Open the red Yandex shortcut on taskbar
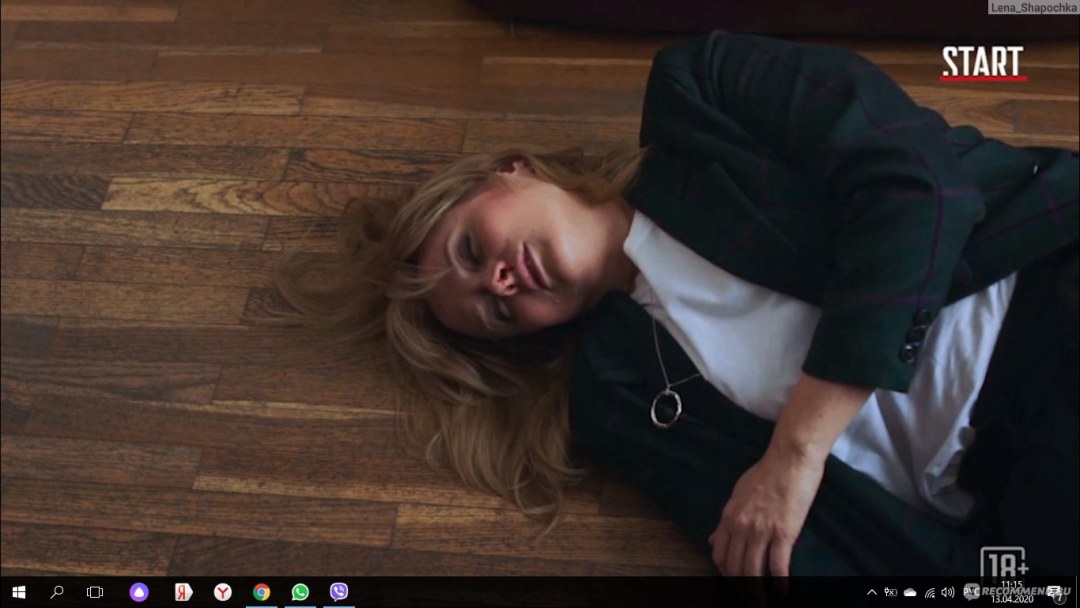This screenshot has width=1080, height=608. (183, 592)
